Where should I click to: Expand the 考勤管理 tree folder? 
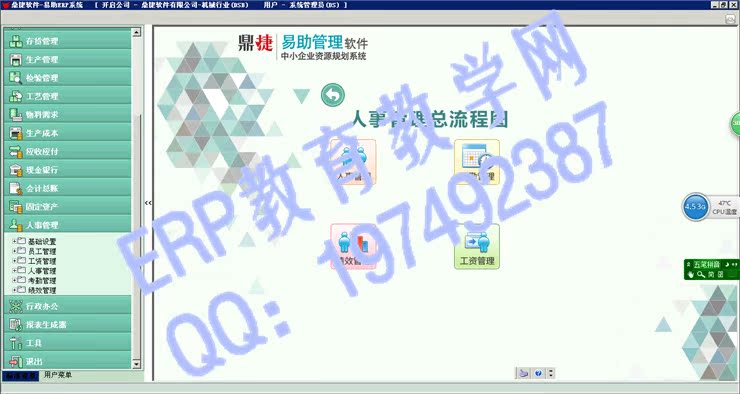pos(14,280)
